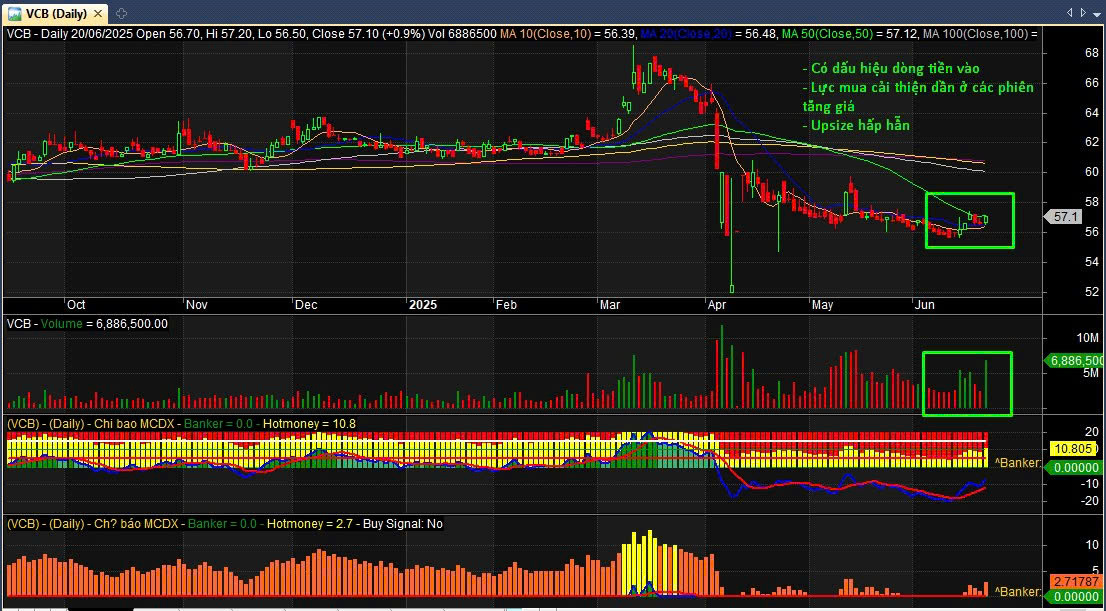The image size is (1106, 611).
Task: Click the 'Có dấu hiệu dòng tiền vào' note
Action: [x=892, y=68]
